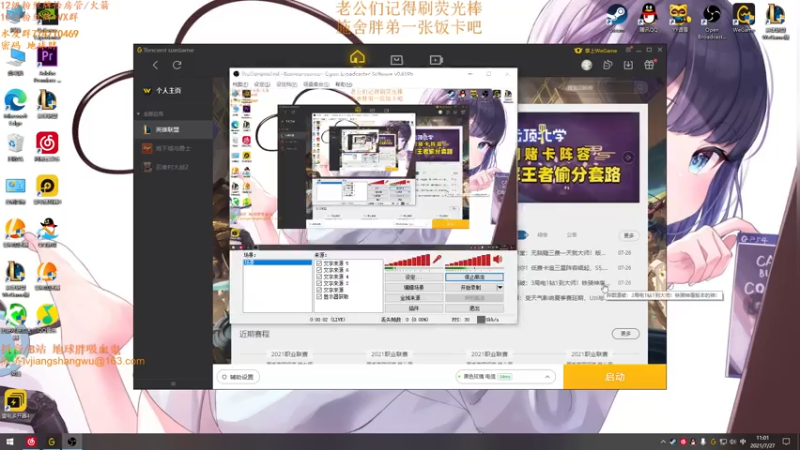The height and width of the screenshot is (450, 800).
Task: Open 帮助 menu in OBS
Action: click(343, 84)
